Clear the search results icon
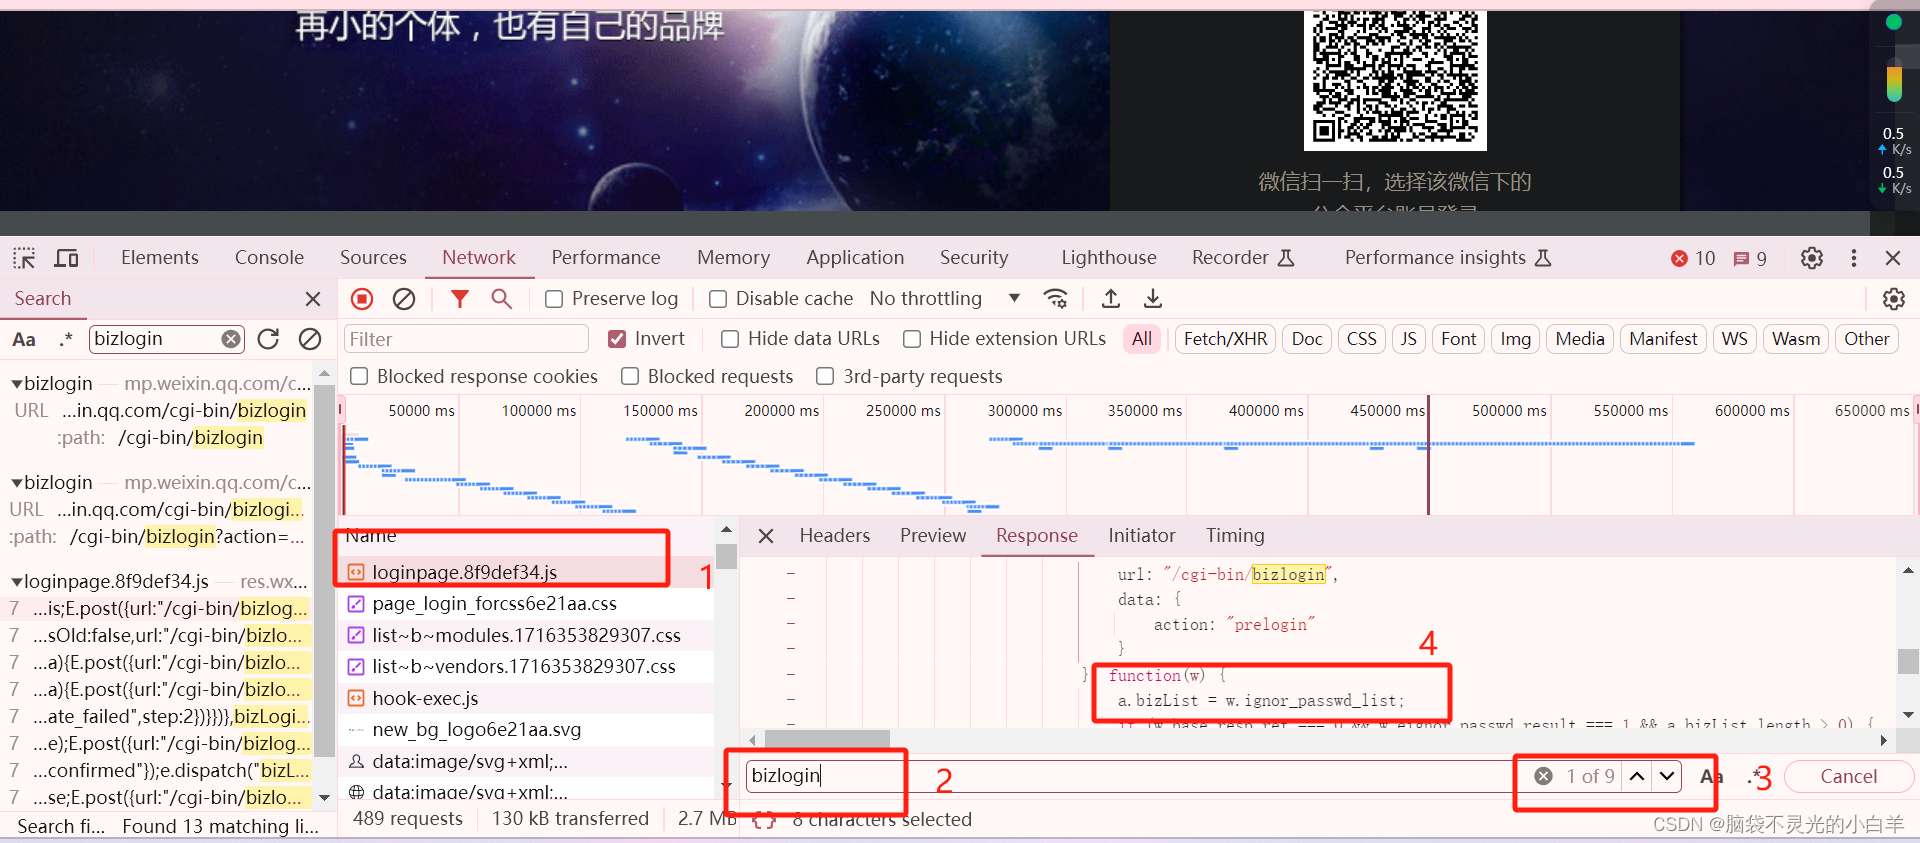The image size is (1920, 843). tap(310, 339)
